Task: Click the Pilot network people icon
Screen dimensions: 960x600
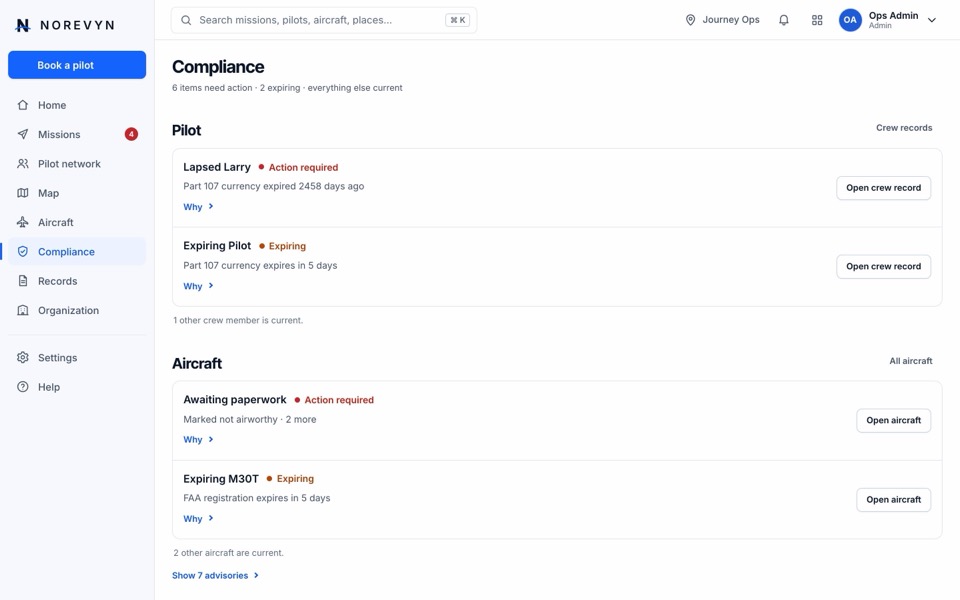Action: point(23,164)
